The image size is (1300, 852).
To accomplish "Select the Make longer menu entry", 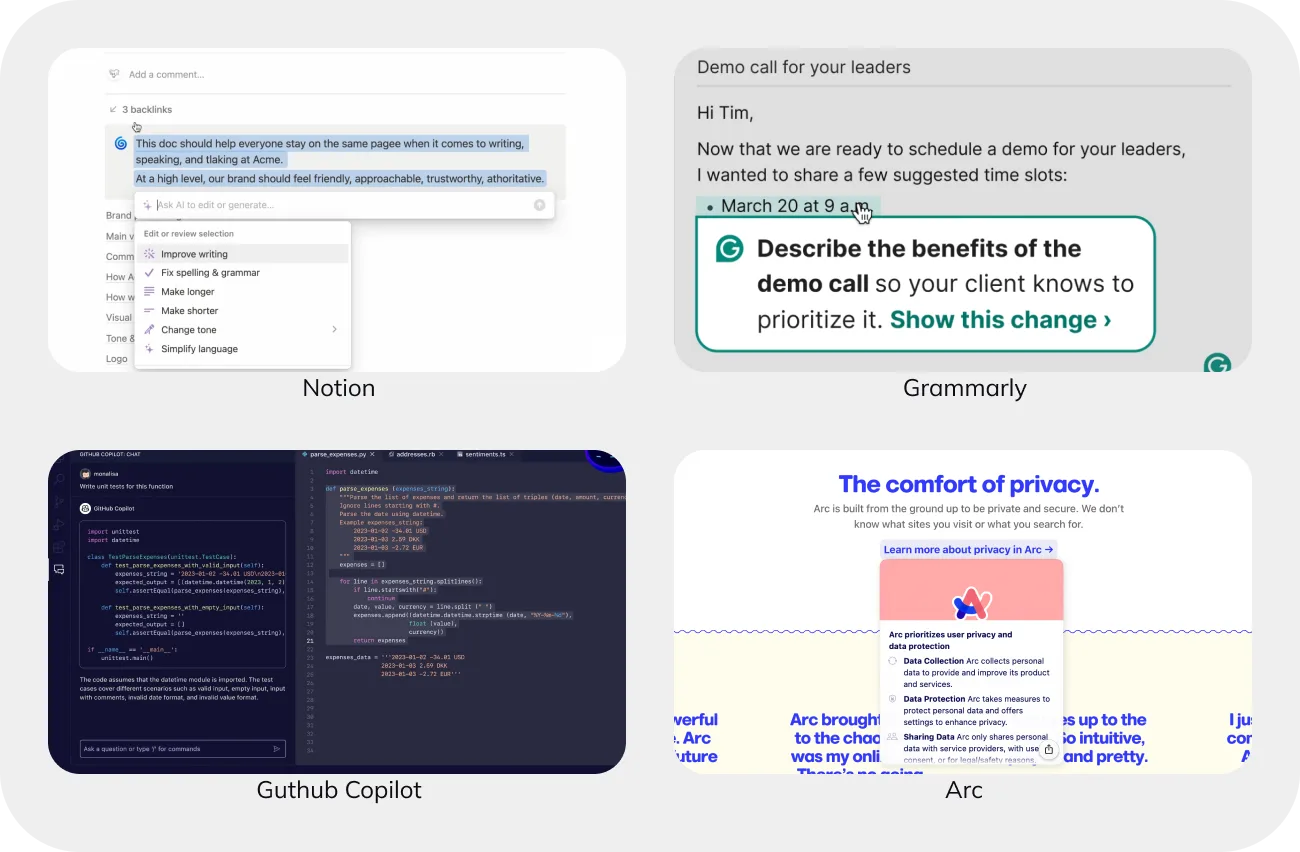I will (243, 292).
